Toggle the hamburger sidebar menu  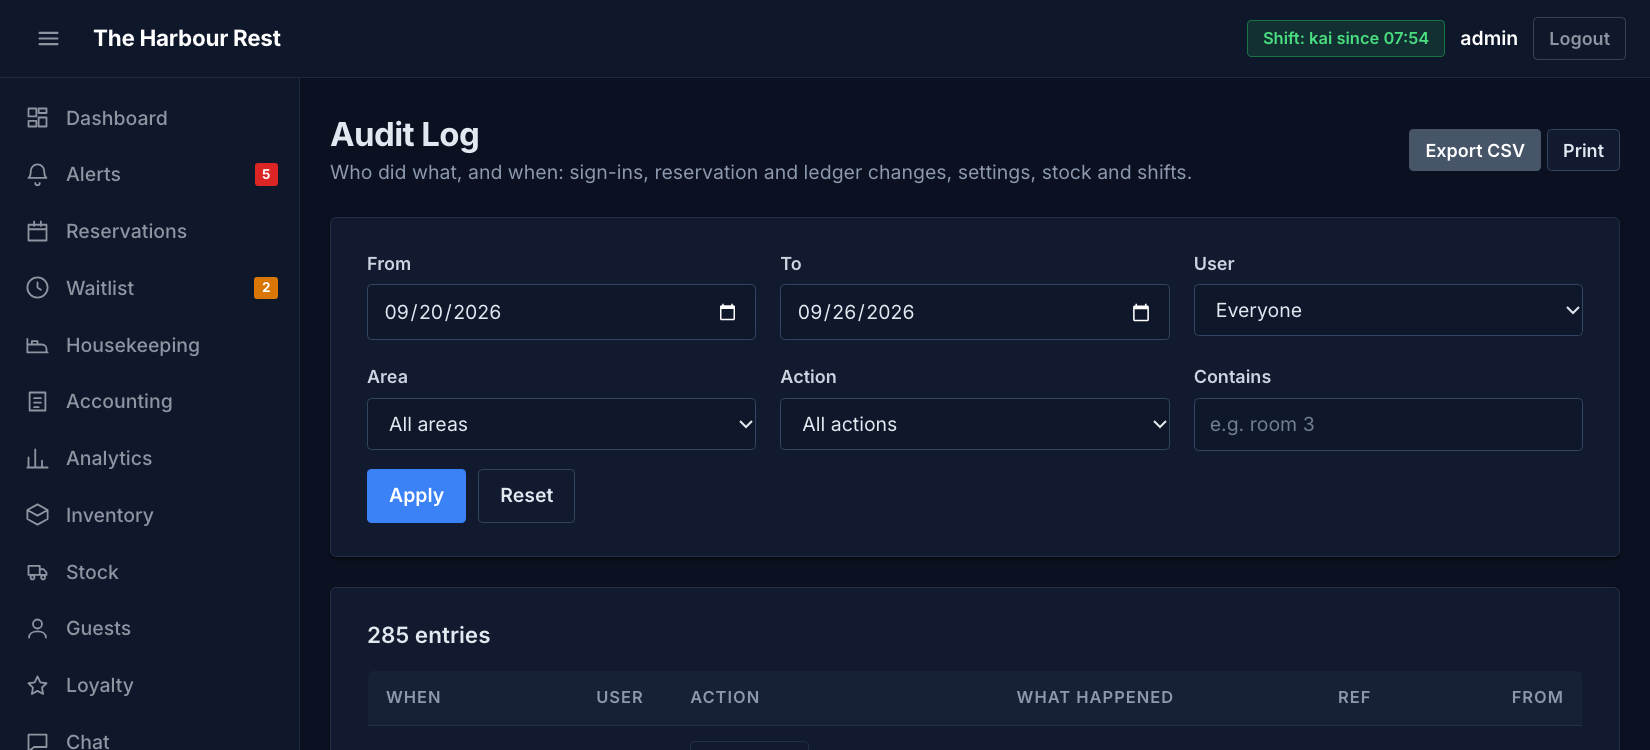click(x=48, y=38)
